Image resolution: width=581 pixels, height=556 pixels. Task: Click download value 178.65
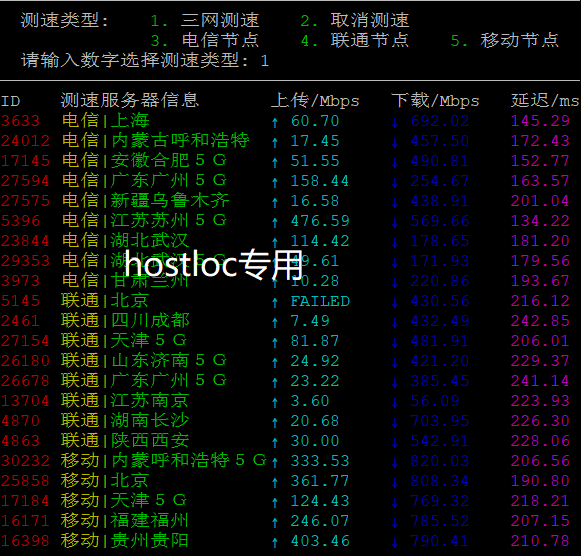click(440, 241)
